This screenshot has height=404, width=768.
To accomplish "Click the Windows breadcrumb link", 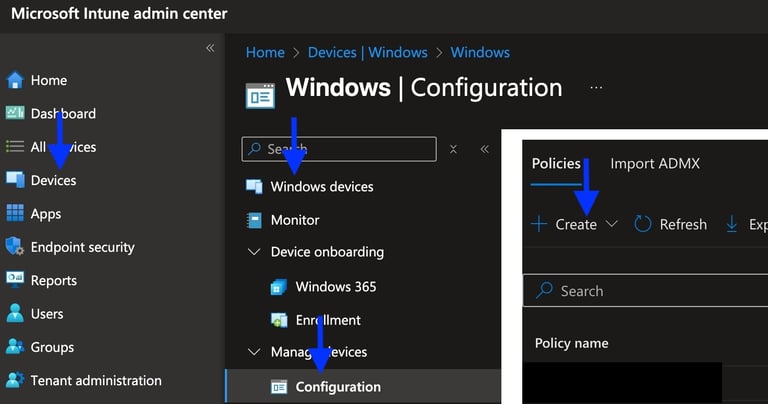I will [x=480, y=52].
